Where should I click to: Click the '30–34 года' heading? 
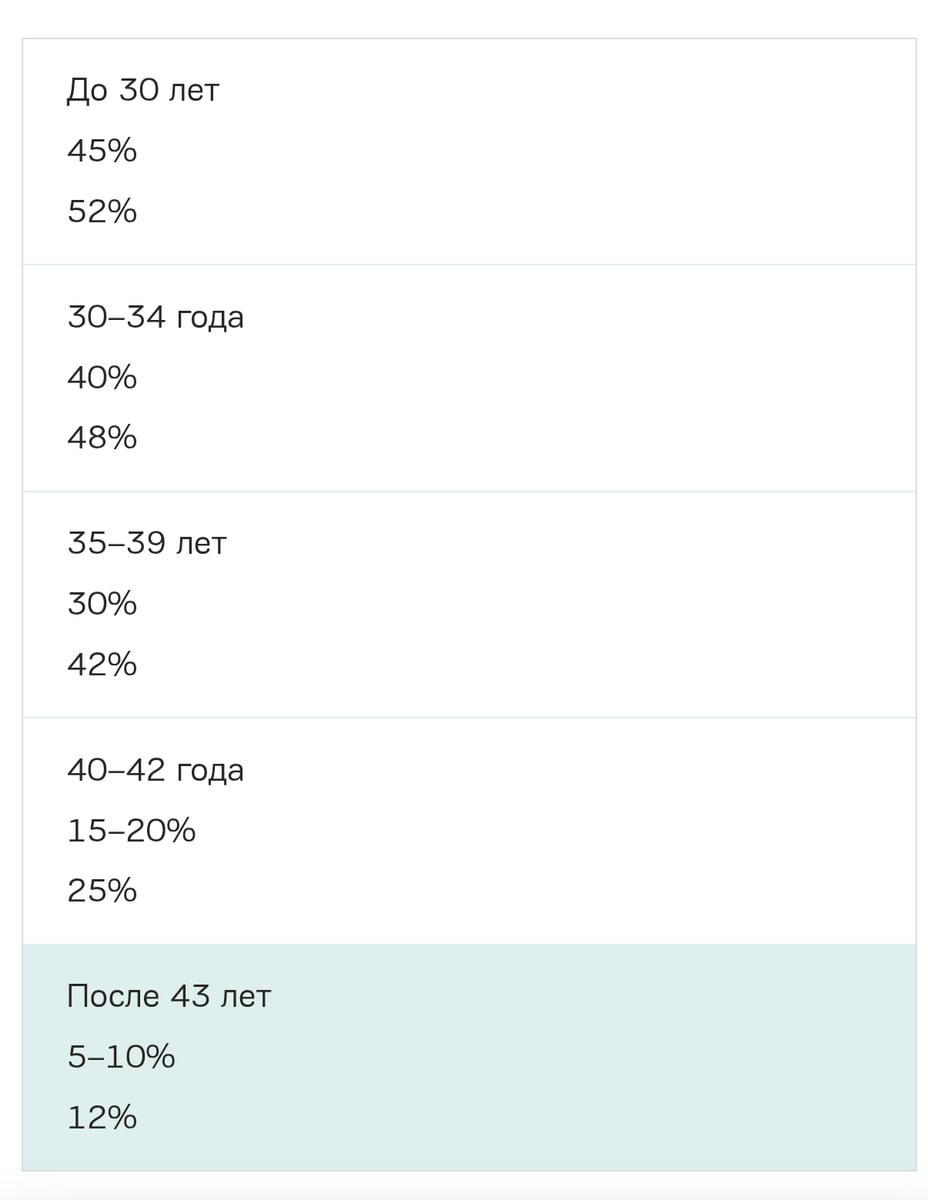[x=156, y=318]
